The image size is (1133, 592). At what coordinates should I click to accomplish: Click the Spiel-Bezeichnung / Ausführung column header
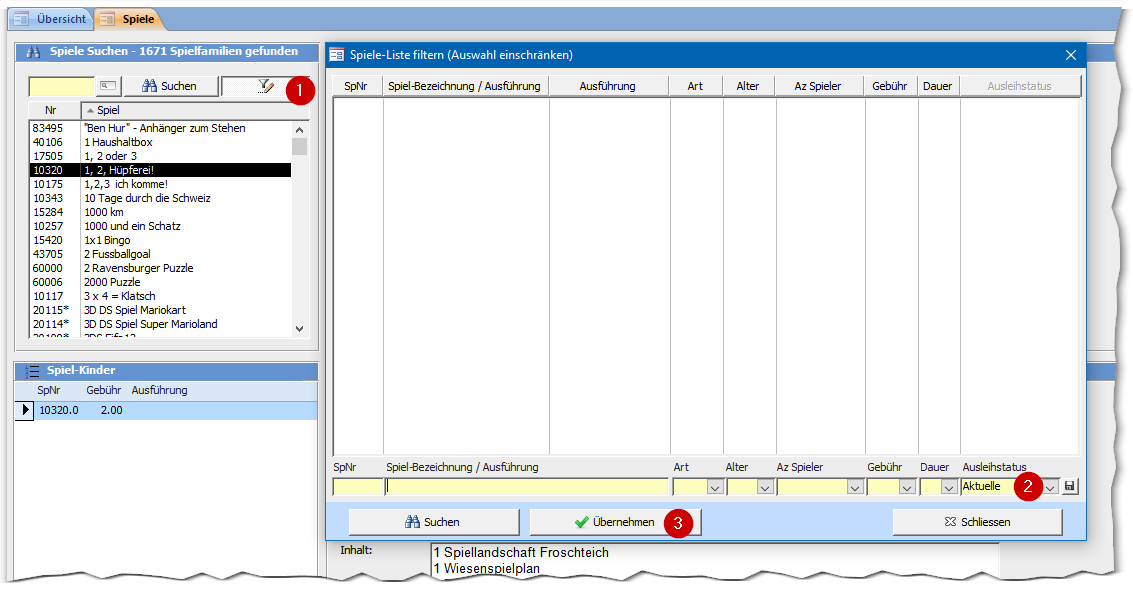[465, 86]
